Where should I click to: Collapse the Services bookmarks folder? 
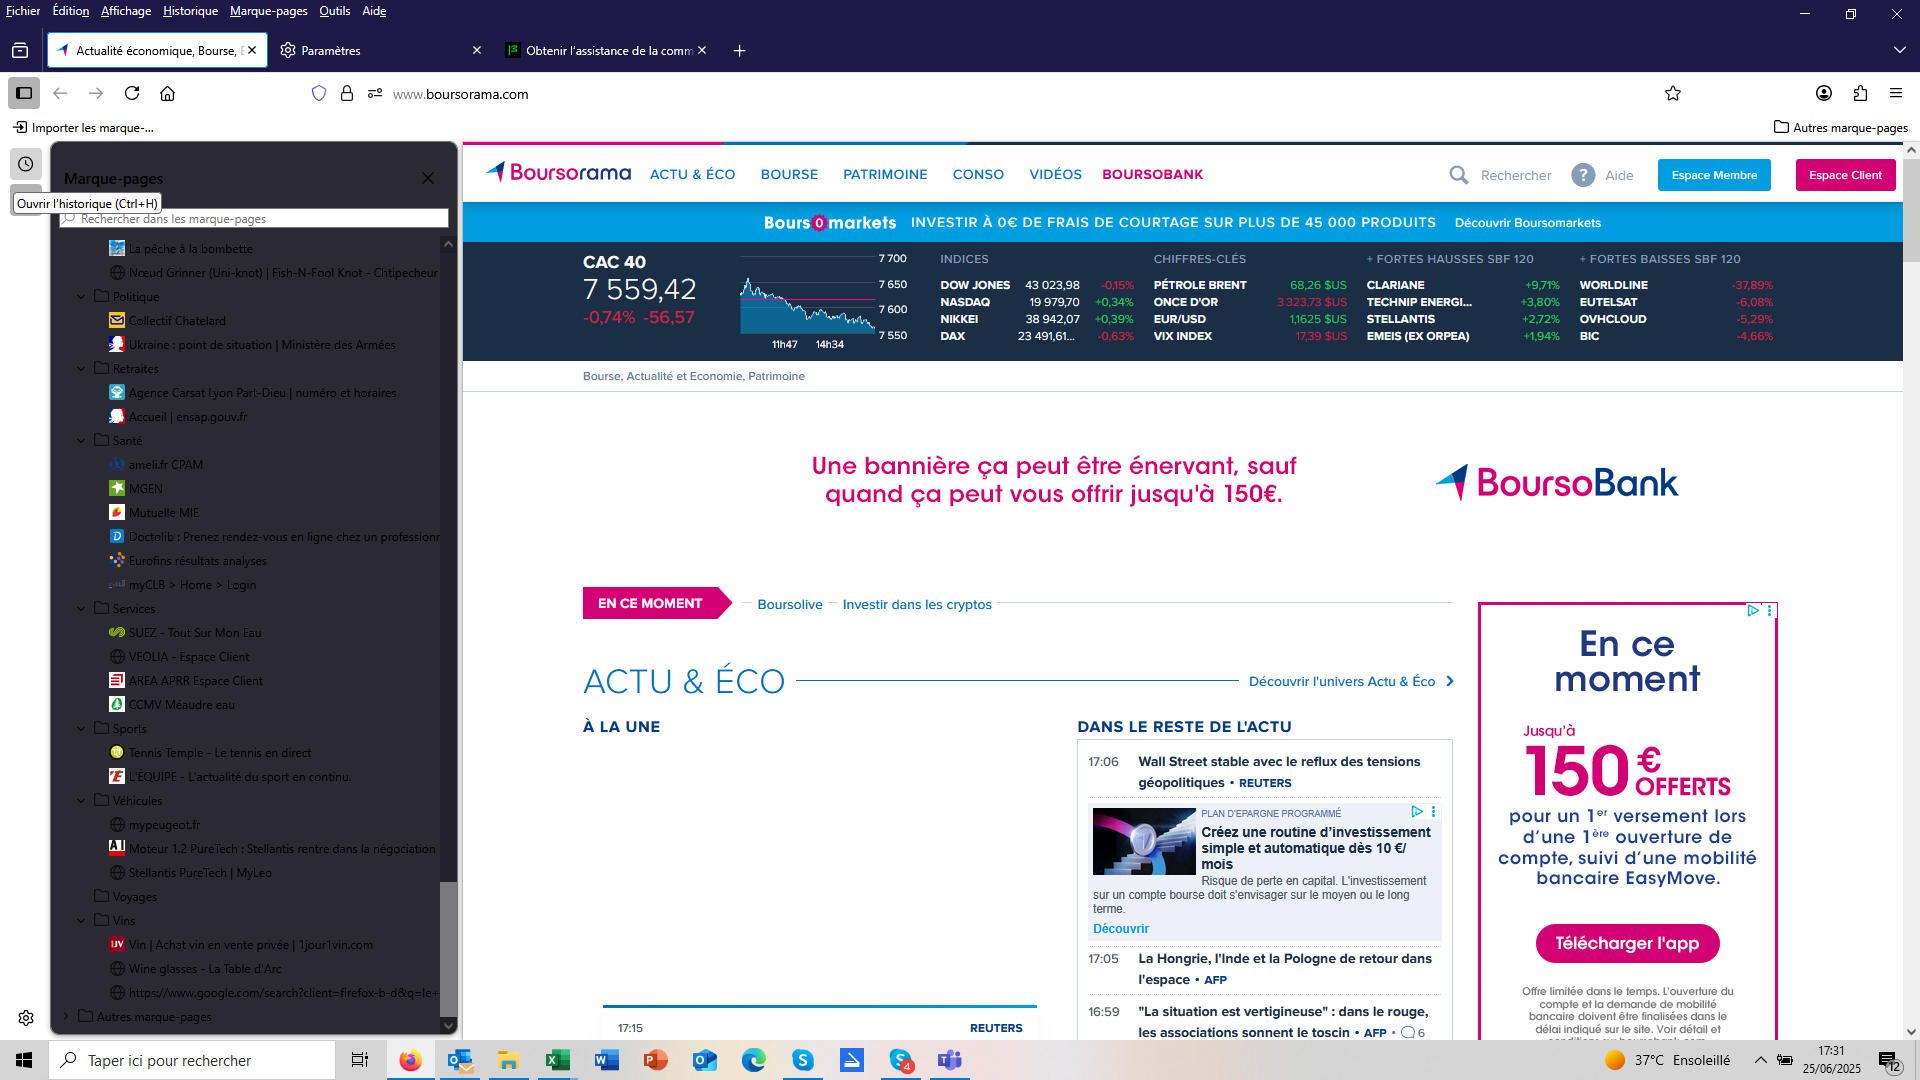point(82,609)
